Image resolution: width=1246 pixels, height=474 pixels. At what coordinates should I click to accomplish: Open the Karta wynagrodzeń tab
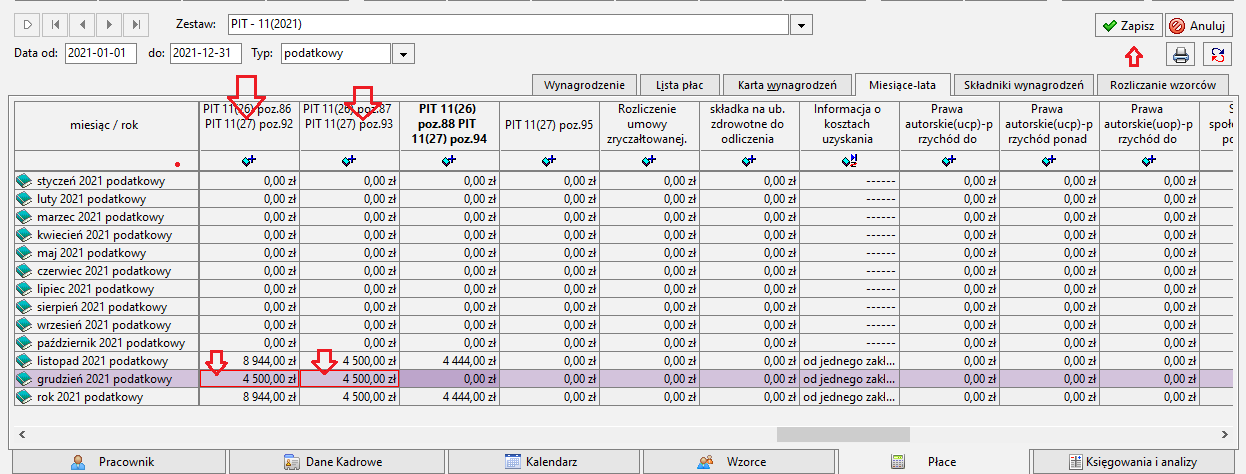[x=788, y=85]
